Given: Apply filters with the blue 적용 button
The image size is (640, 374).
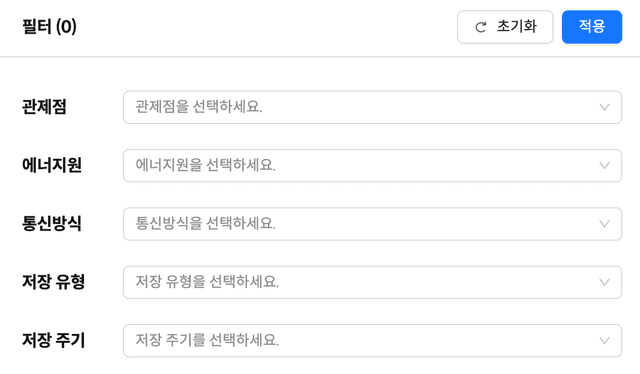Looking at the screenshot, I should pyautogui.click(x=592, y=27).
